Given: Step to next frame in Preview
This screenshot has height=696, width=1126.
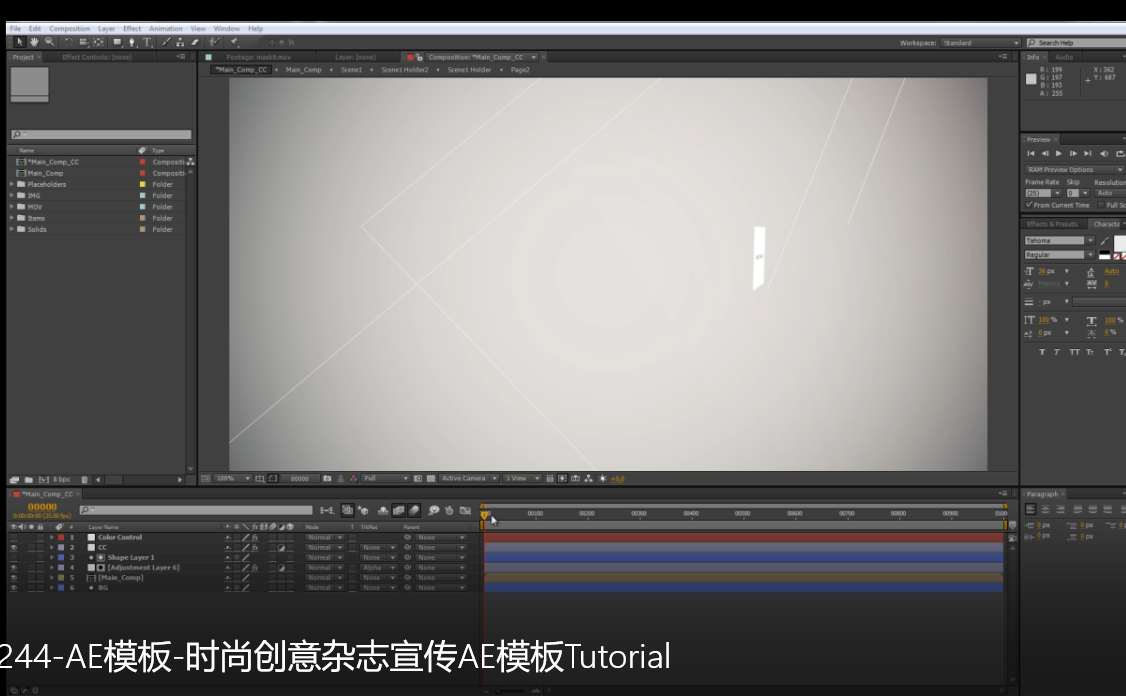Looking at the screenshot, I should coord(1073,154).
